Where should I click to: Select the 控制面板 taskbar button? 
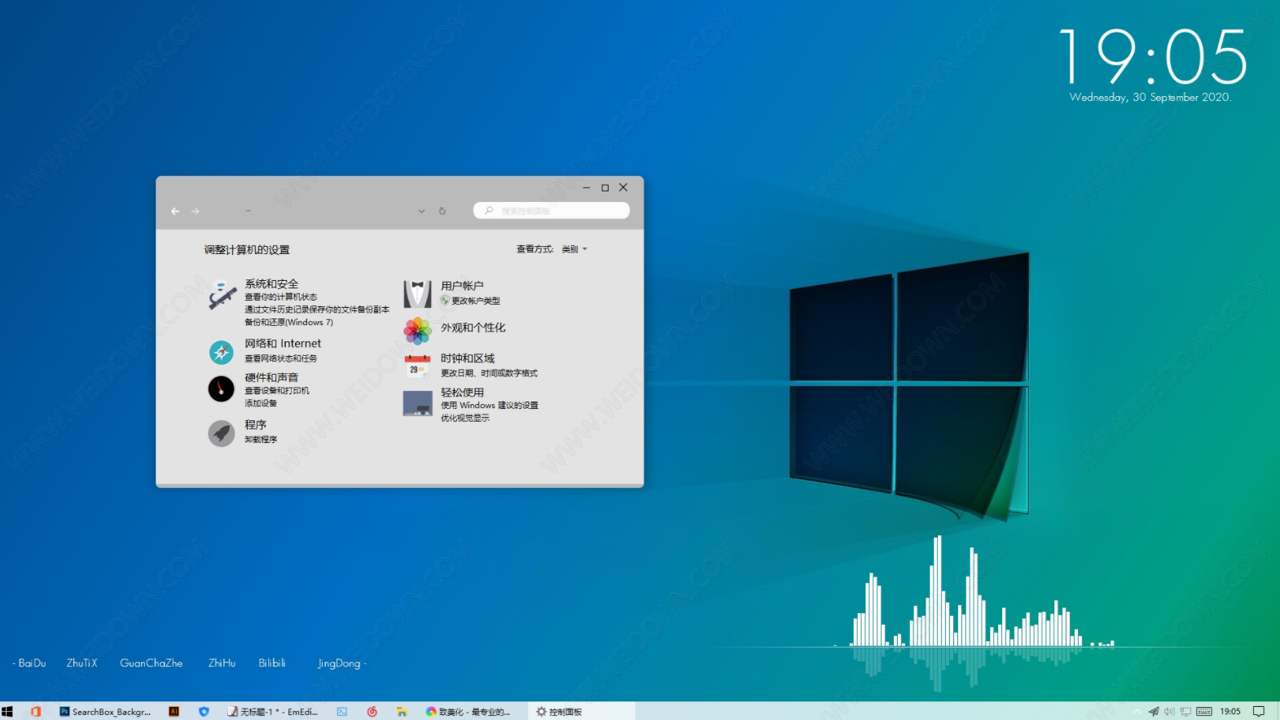(x=581, y=711)
